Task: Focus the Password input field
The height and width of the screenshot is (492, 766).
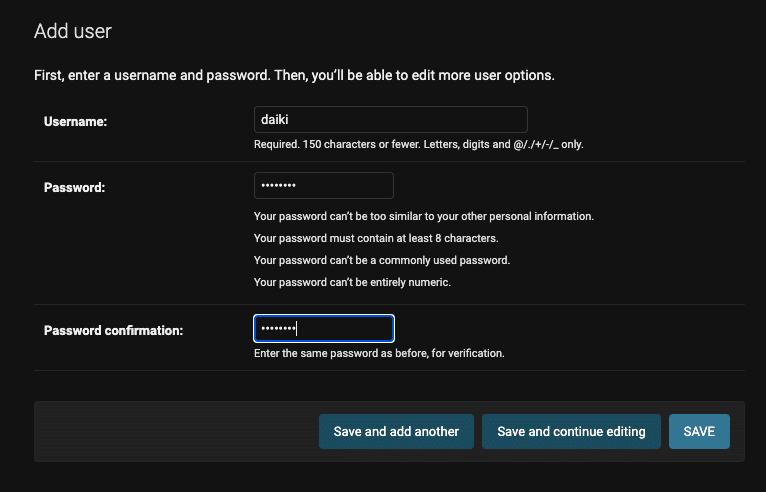Action: tap(324, 185)
